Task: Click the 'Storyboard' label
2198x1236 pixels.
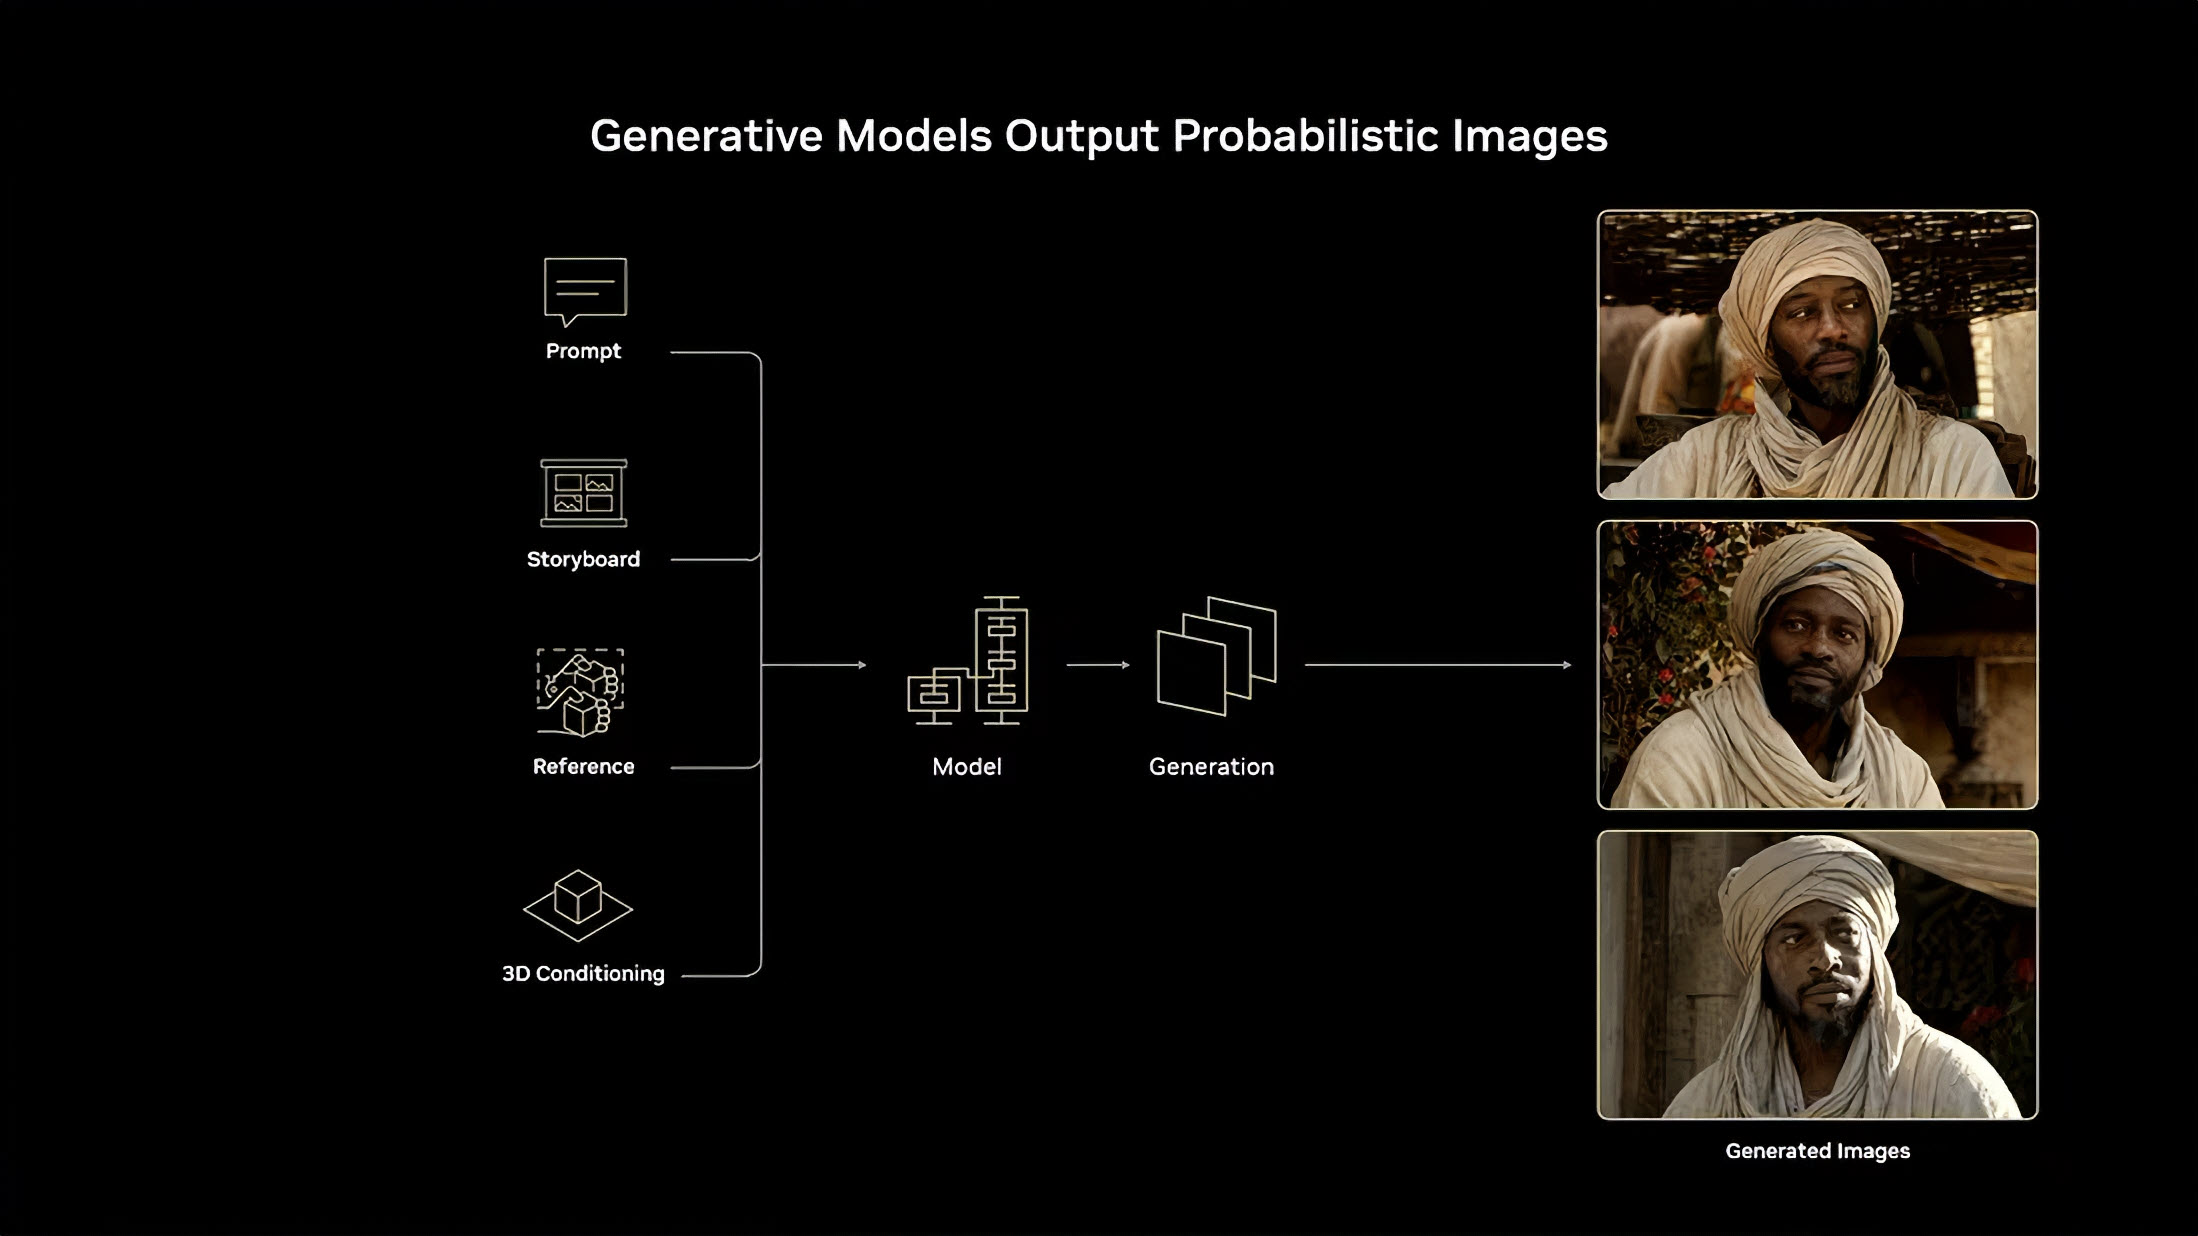Action: coord(583,560)
